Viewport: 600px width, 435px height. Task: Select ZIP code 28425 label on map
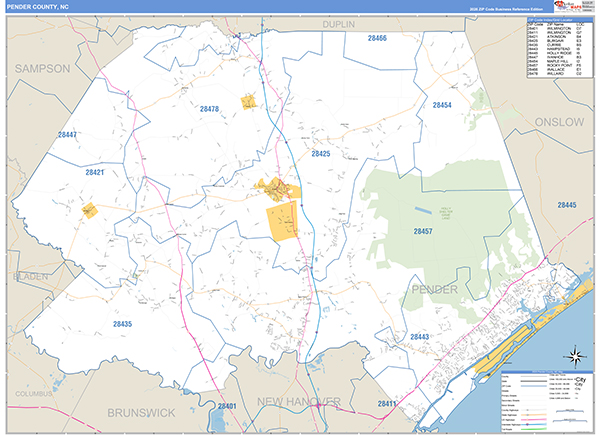coord(320,154)
